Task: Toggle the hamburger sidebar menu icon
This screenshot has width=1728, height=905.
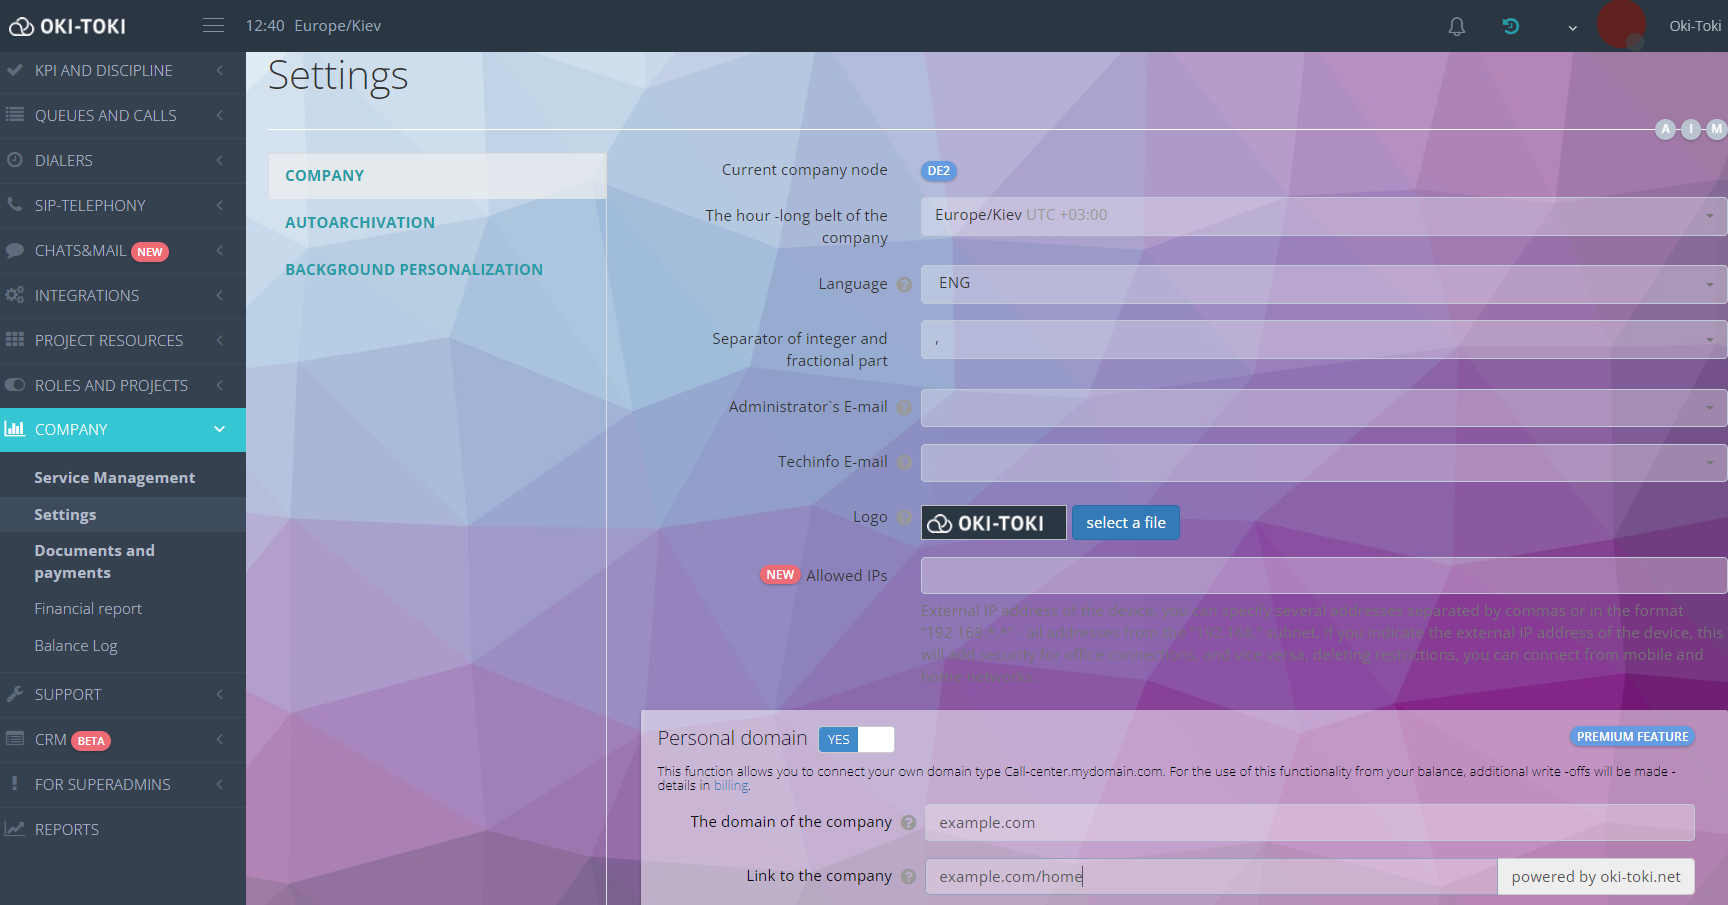Action: coord(213,25)
